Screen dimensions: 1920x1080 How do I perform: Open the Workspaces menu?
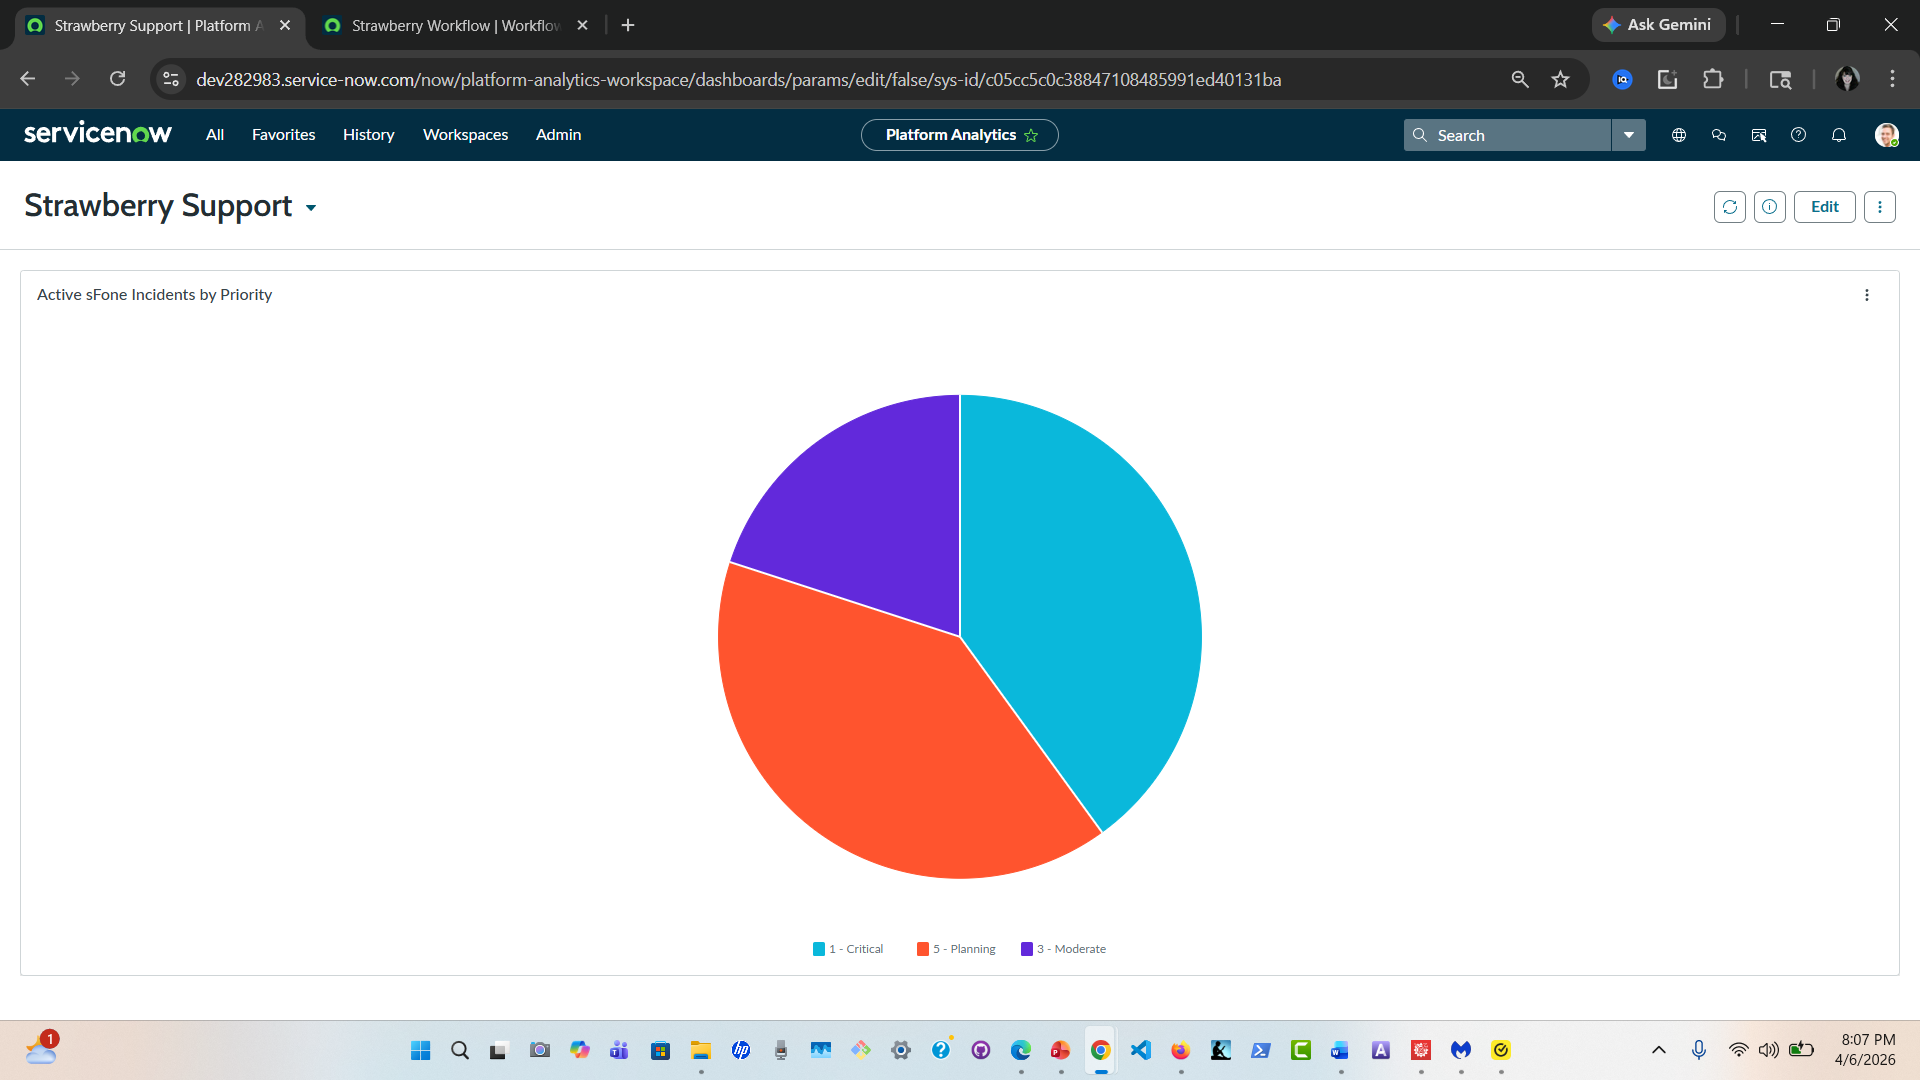tap(465, 135)
